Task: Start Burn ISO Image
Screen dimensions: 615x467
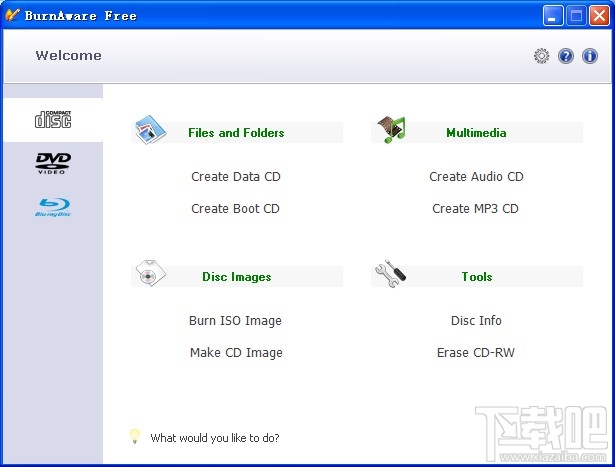Action: [235, 321]
